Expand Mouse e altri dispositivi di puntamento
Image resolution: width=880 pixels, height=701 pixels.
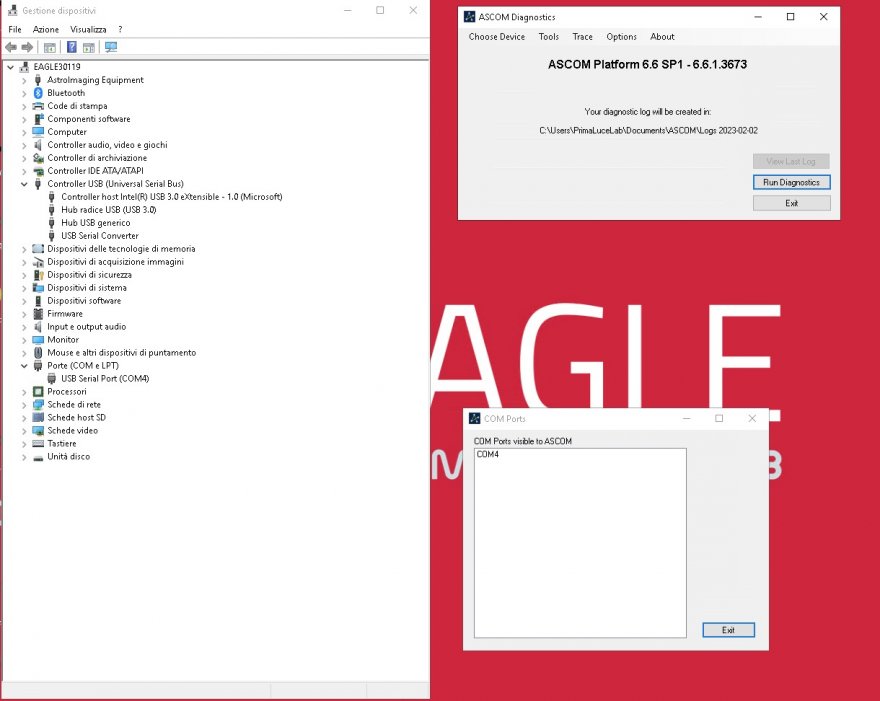point(24,353)
